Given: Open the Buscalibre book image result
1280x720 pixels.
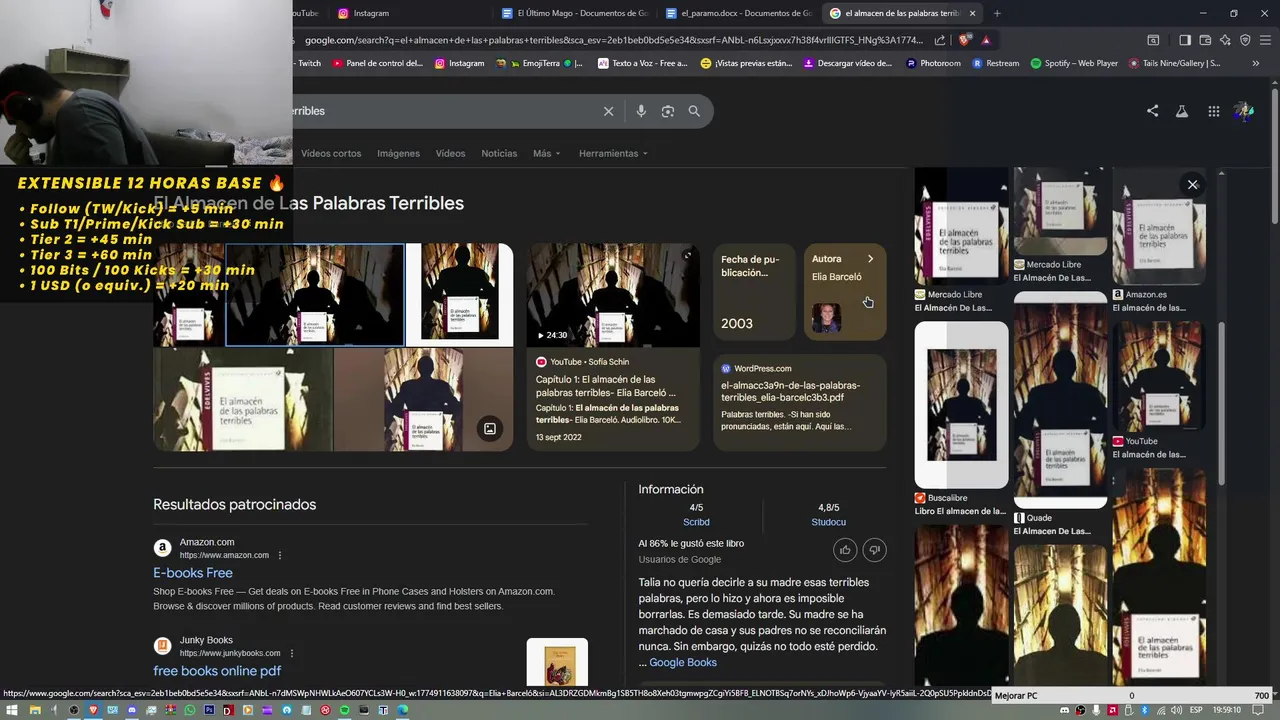Looking at the screenshot, I should pos(961,405).
